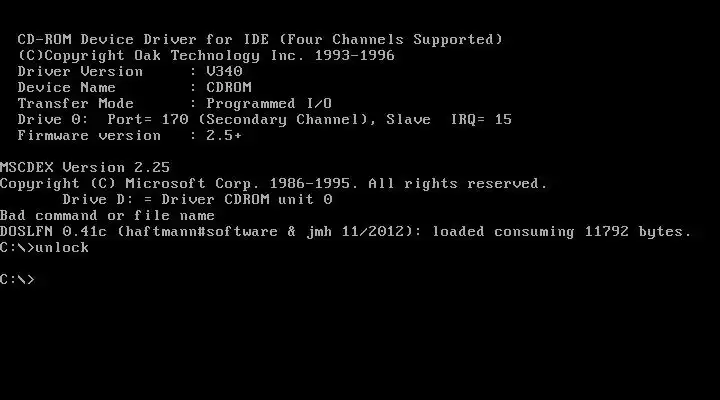Click the 'MSCDEX Version 2.25' text

tap(85, 167)
